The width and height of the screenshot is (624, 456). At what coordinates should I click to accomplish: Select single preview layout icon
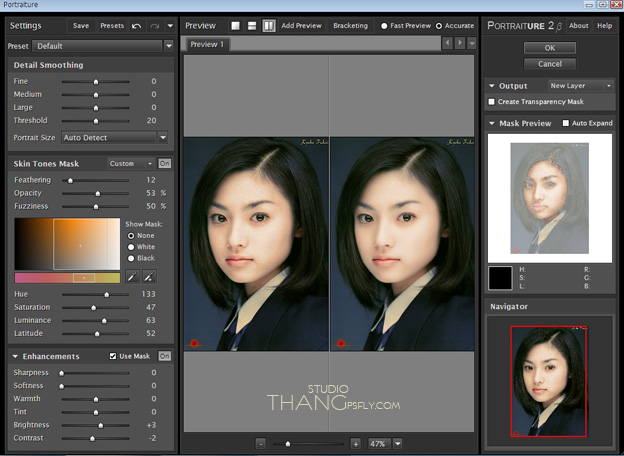click(x=235, y=26)
